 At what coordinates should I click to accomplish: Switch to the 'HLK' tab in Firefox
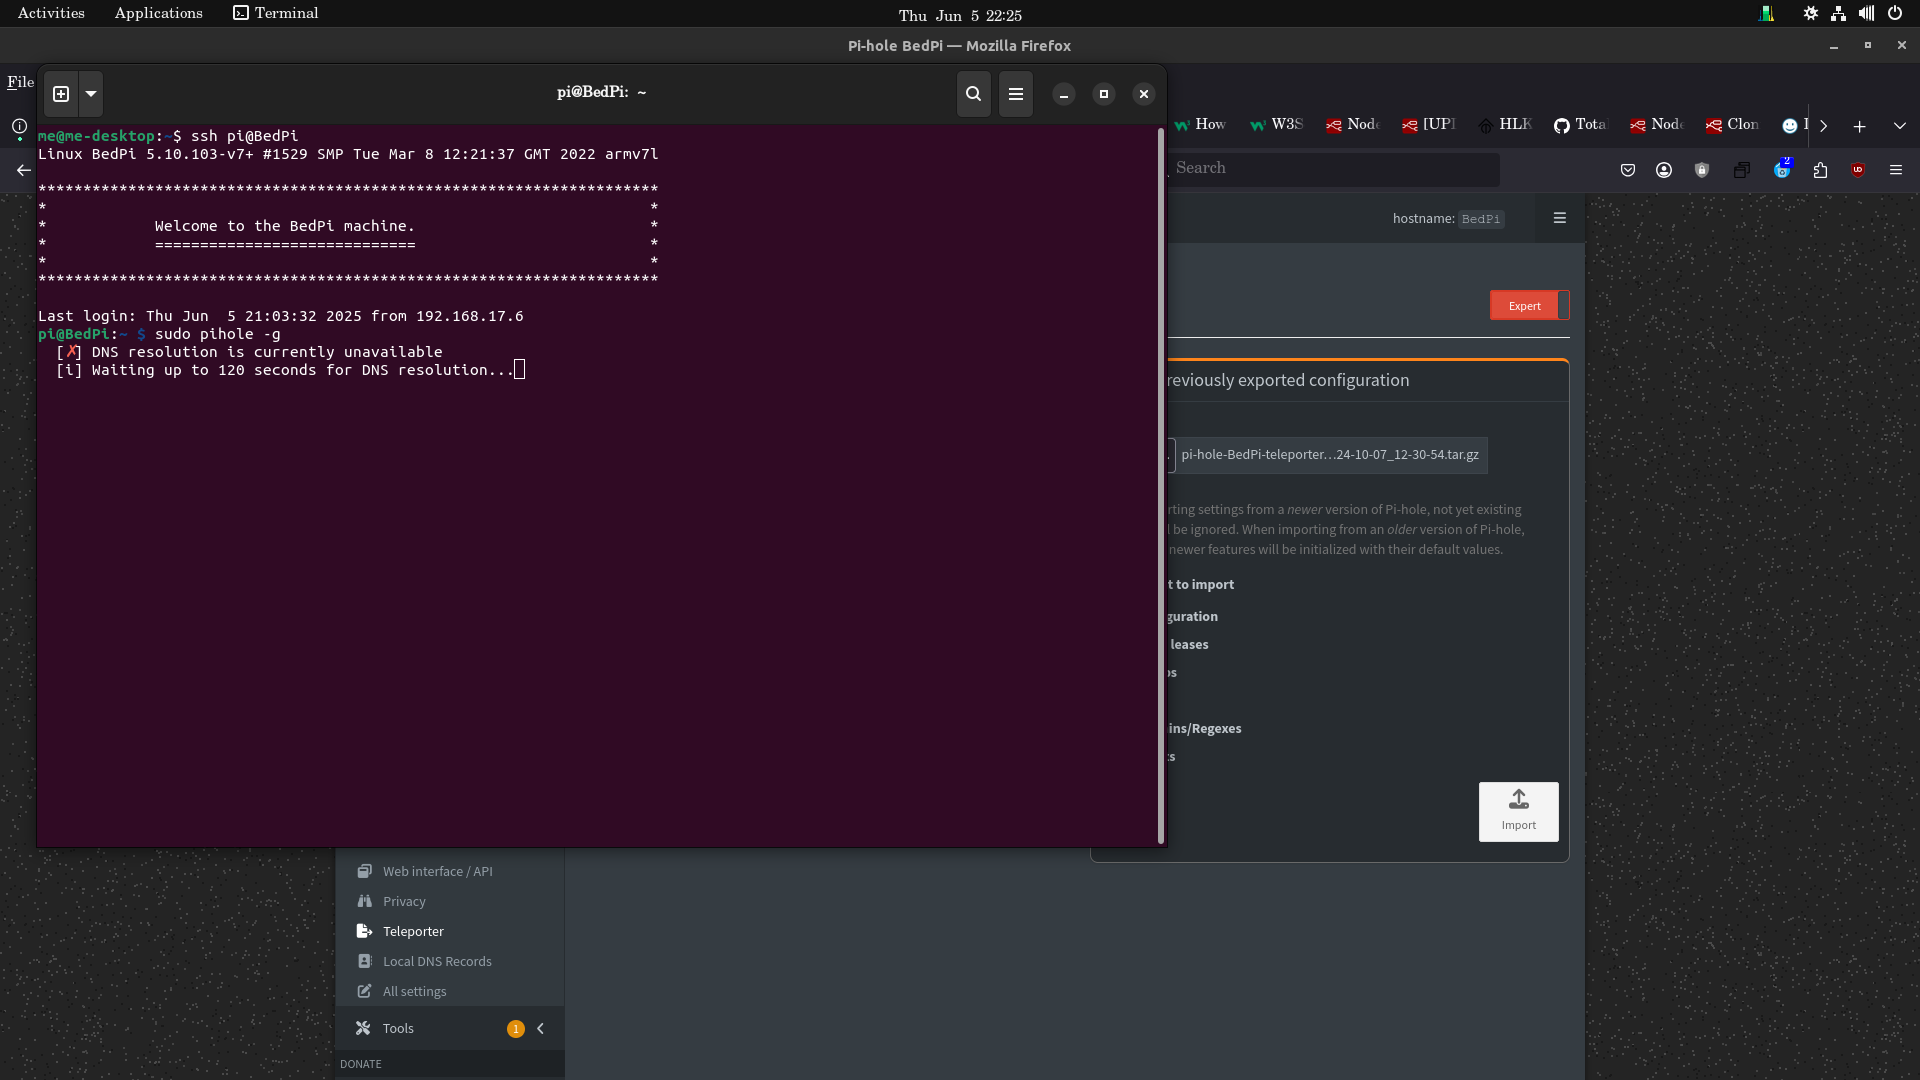click(1506, 125)
